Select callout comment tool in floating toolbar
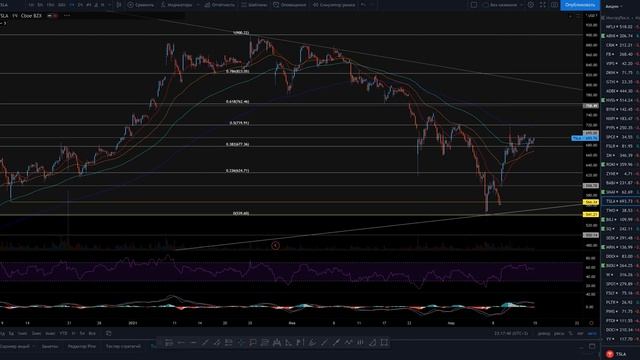Image resolution: width=640 pixels, height=360 pixels. (253, 343)
